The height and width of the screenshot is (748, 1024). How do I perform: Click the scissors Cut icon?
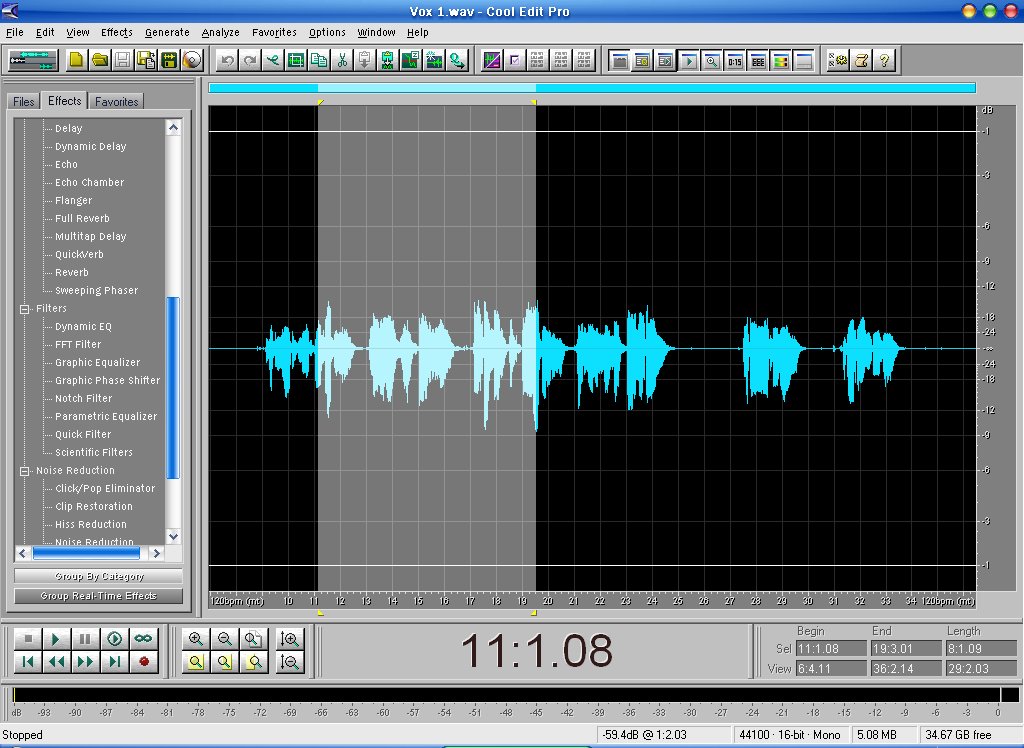pyautogui.click(x=341, y=60)
